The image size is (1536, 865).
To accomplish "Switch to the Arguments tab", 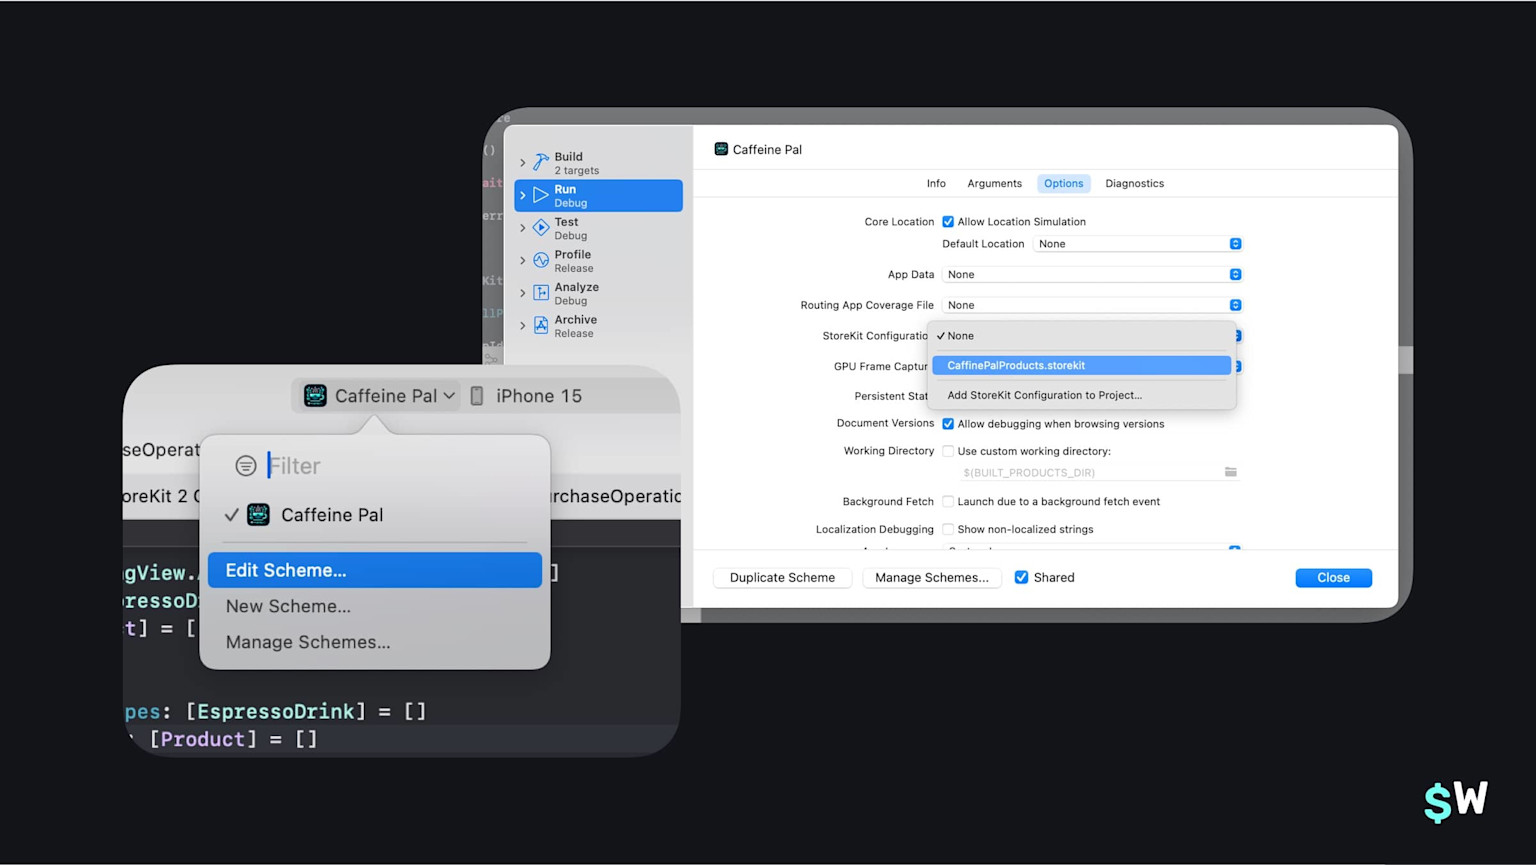I will 994,183.
